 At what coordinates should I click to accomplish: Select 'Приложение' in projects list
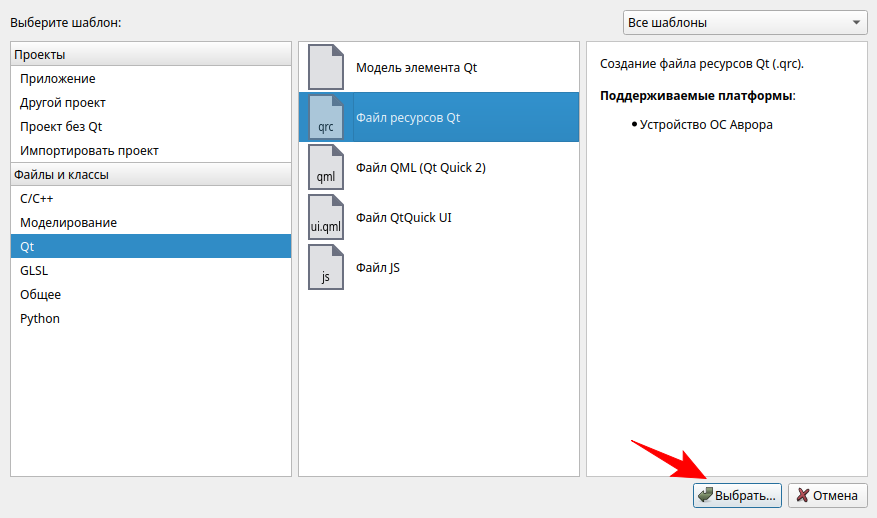point(58,78)
